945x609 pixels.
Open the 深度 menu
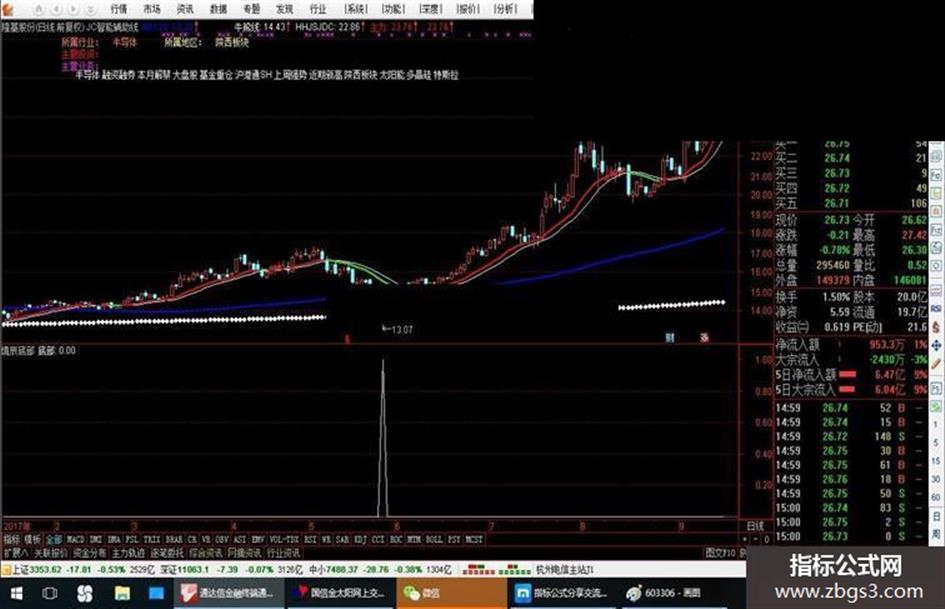coord(431,9)
